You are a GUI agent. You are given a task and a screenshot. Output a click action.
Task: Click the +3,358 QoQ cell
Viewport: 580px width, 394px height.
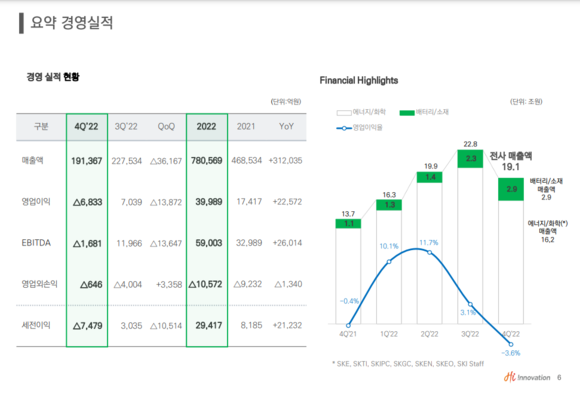[169, 284]
